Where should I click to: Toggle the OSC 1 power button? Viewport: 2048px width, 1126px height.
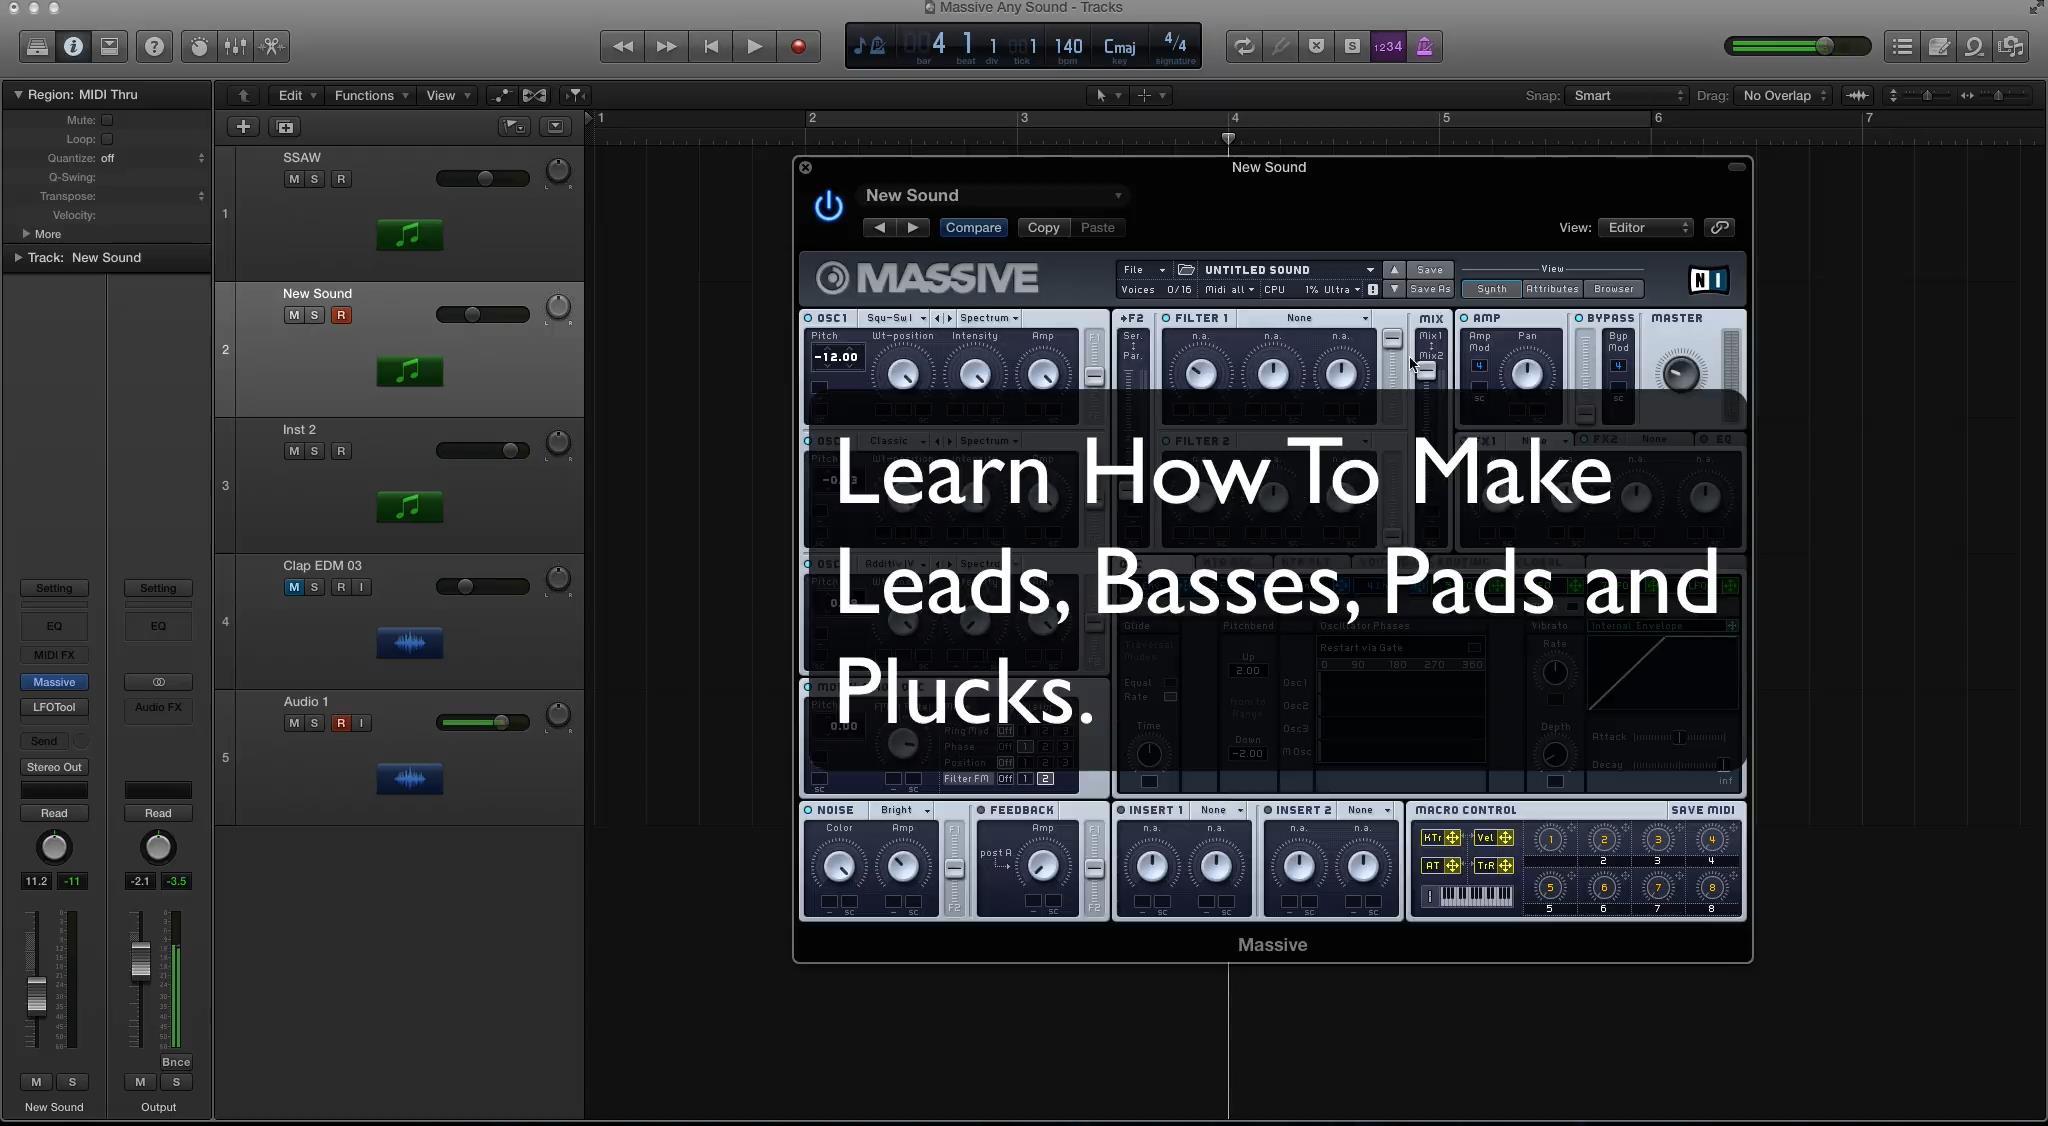tap(807, 318)
